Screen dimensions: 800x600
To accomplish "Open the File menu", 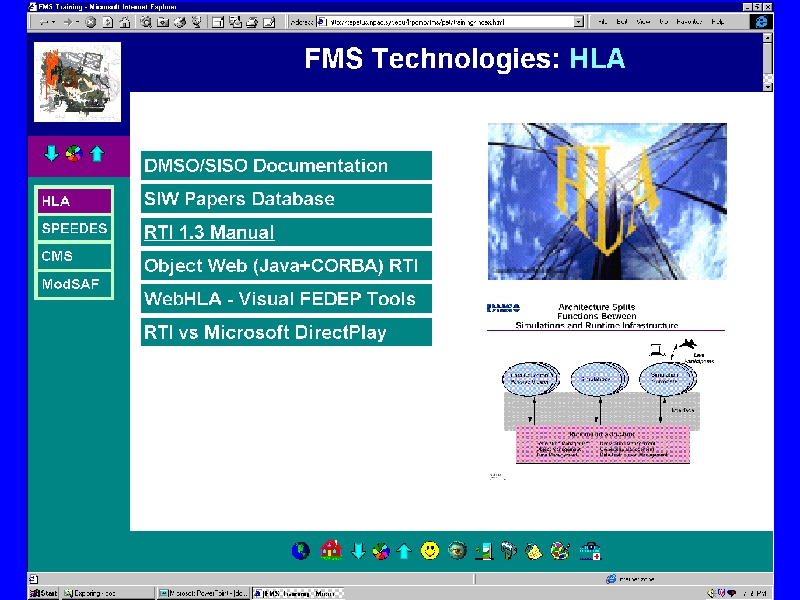I will coord(603,22).
